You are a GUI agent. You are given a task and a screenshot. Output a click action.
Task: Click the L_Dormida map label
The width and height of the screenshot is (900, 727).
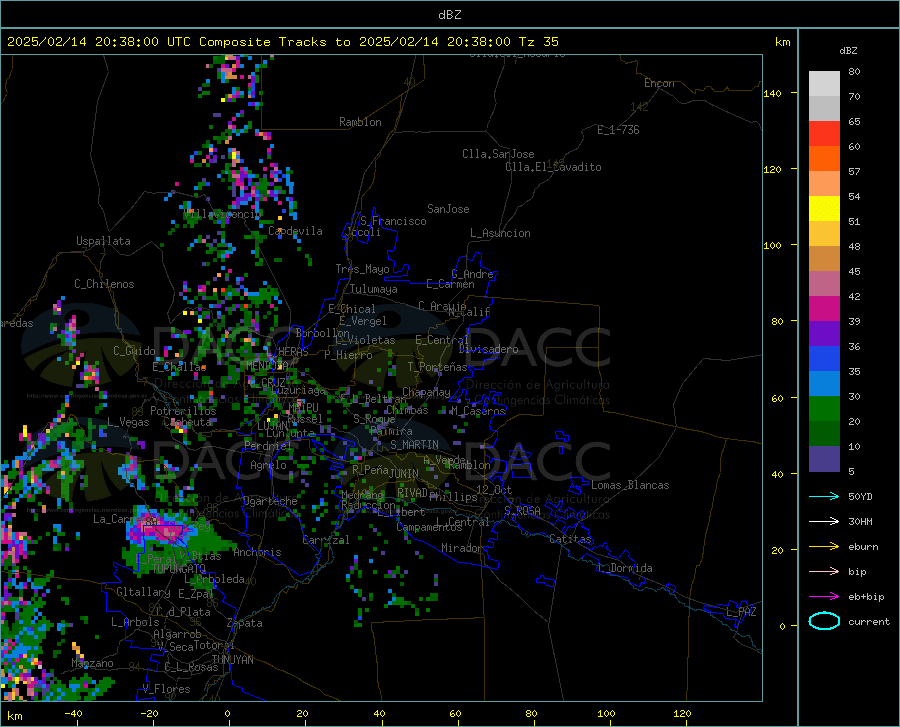(624, 568)
